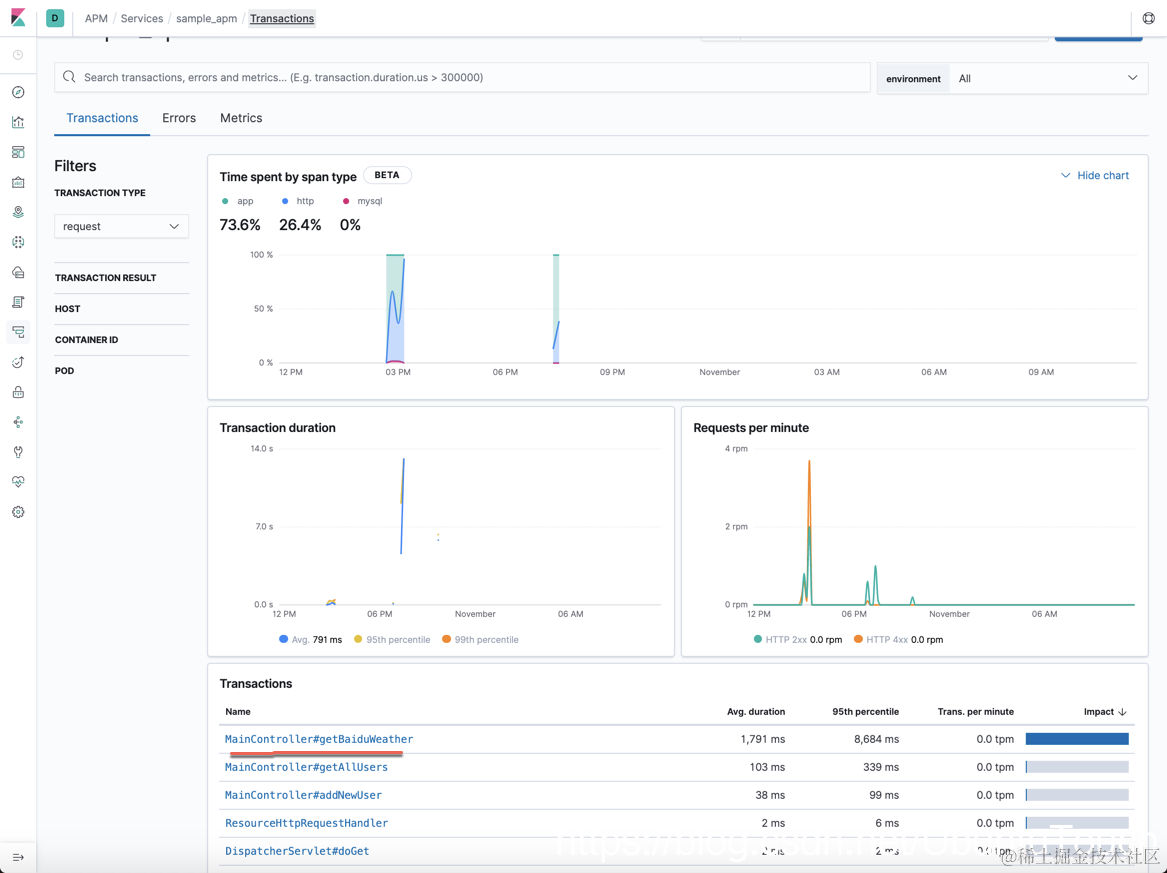Open the Machine Learning icon in sidebar
The height and width of the screenshot is (873, 1167).
(x=18, y=242)
